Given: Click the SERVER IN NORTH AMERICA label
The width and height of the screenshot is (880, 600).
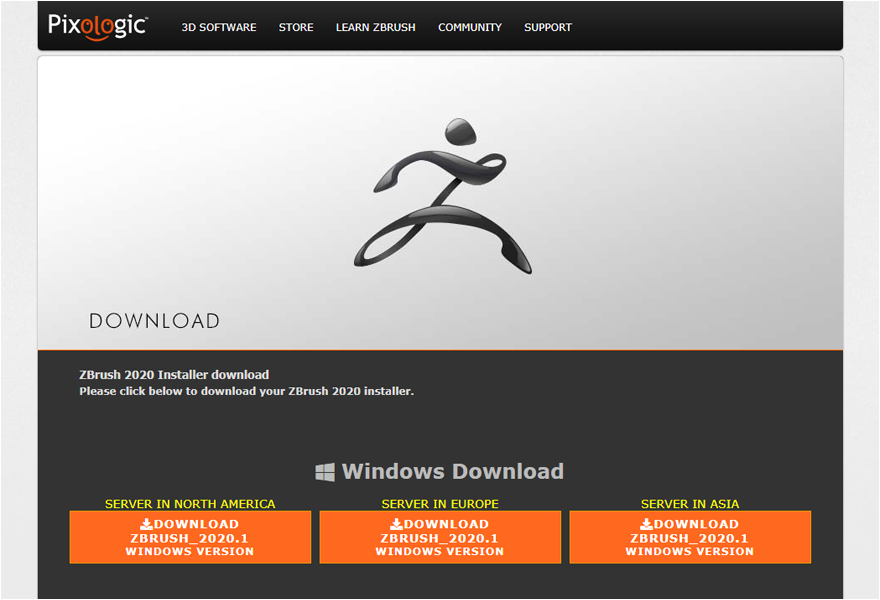Looking at the screenshot, I should (190, 504).
